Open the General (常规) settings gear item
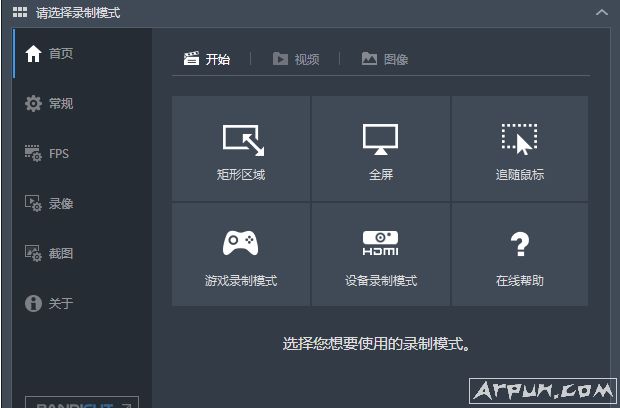This screenshot has height=408, width=620. (60, 103)
